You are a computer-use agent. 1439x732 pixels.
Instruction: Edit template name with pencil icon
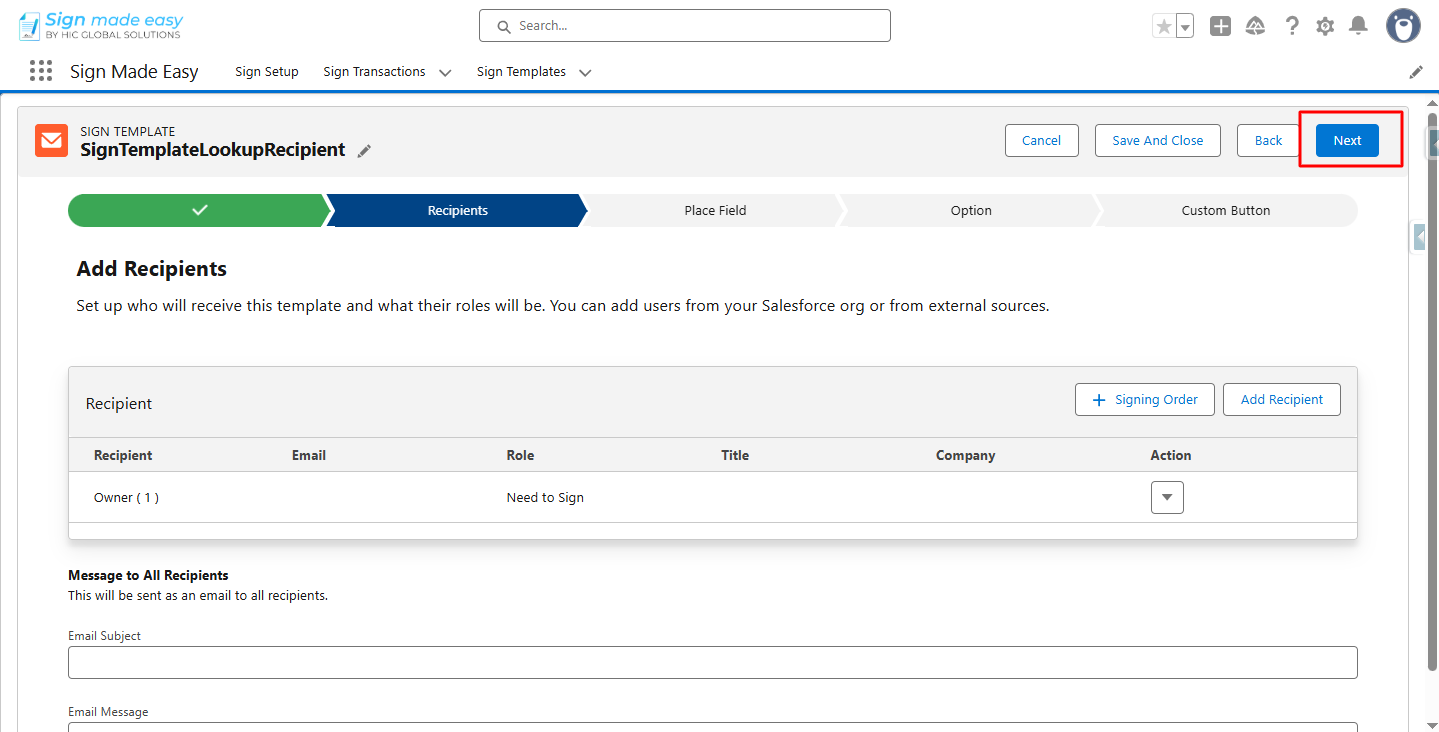pos(365,151)
